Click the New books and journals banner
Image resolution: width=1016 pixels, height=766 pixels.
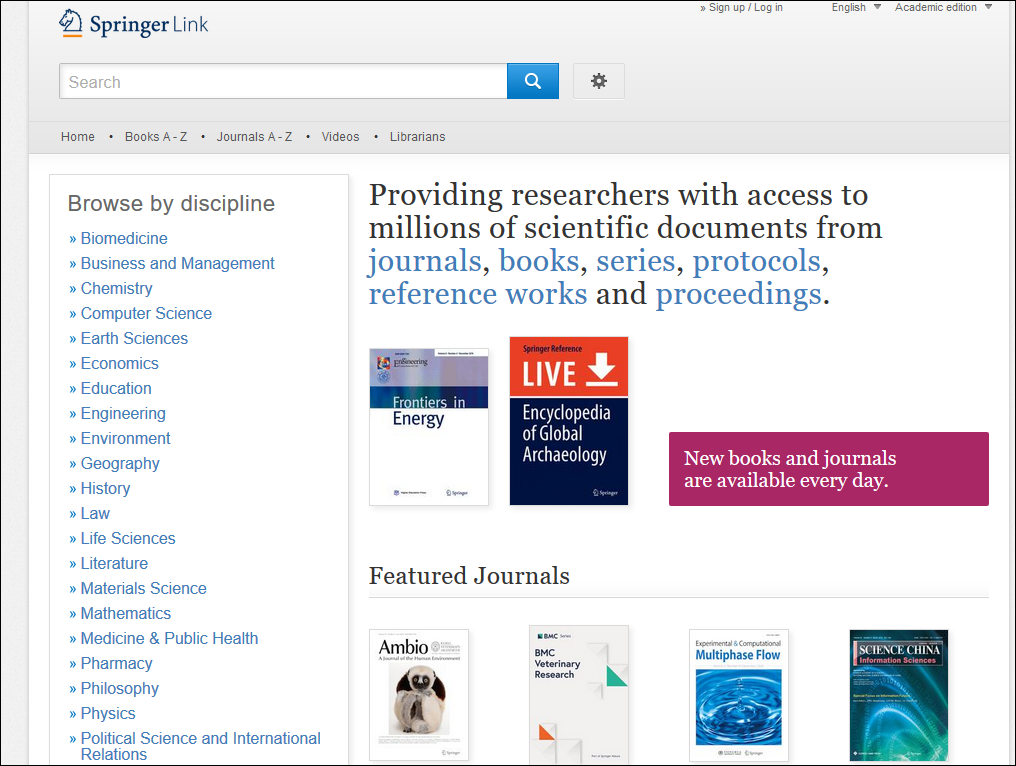point(829,469)
